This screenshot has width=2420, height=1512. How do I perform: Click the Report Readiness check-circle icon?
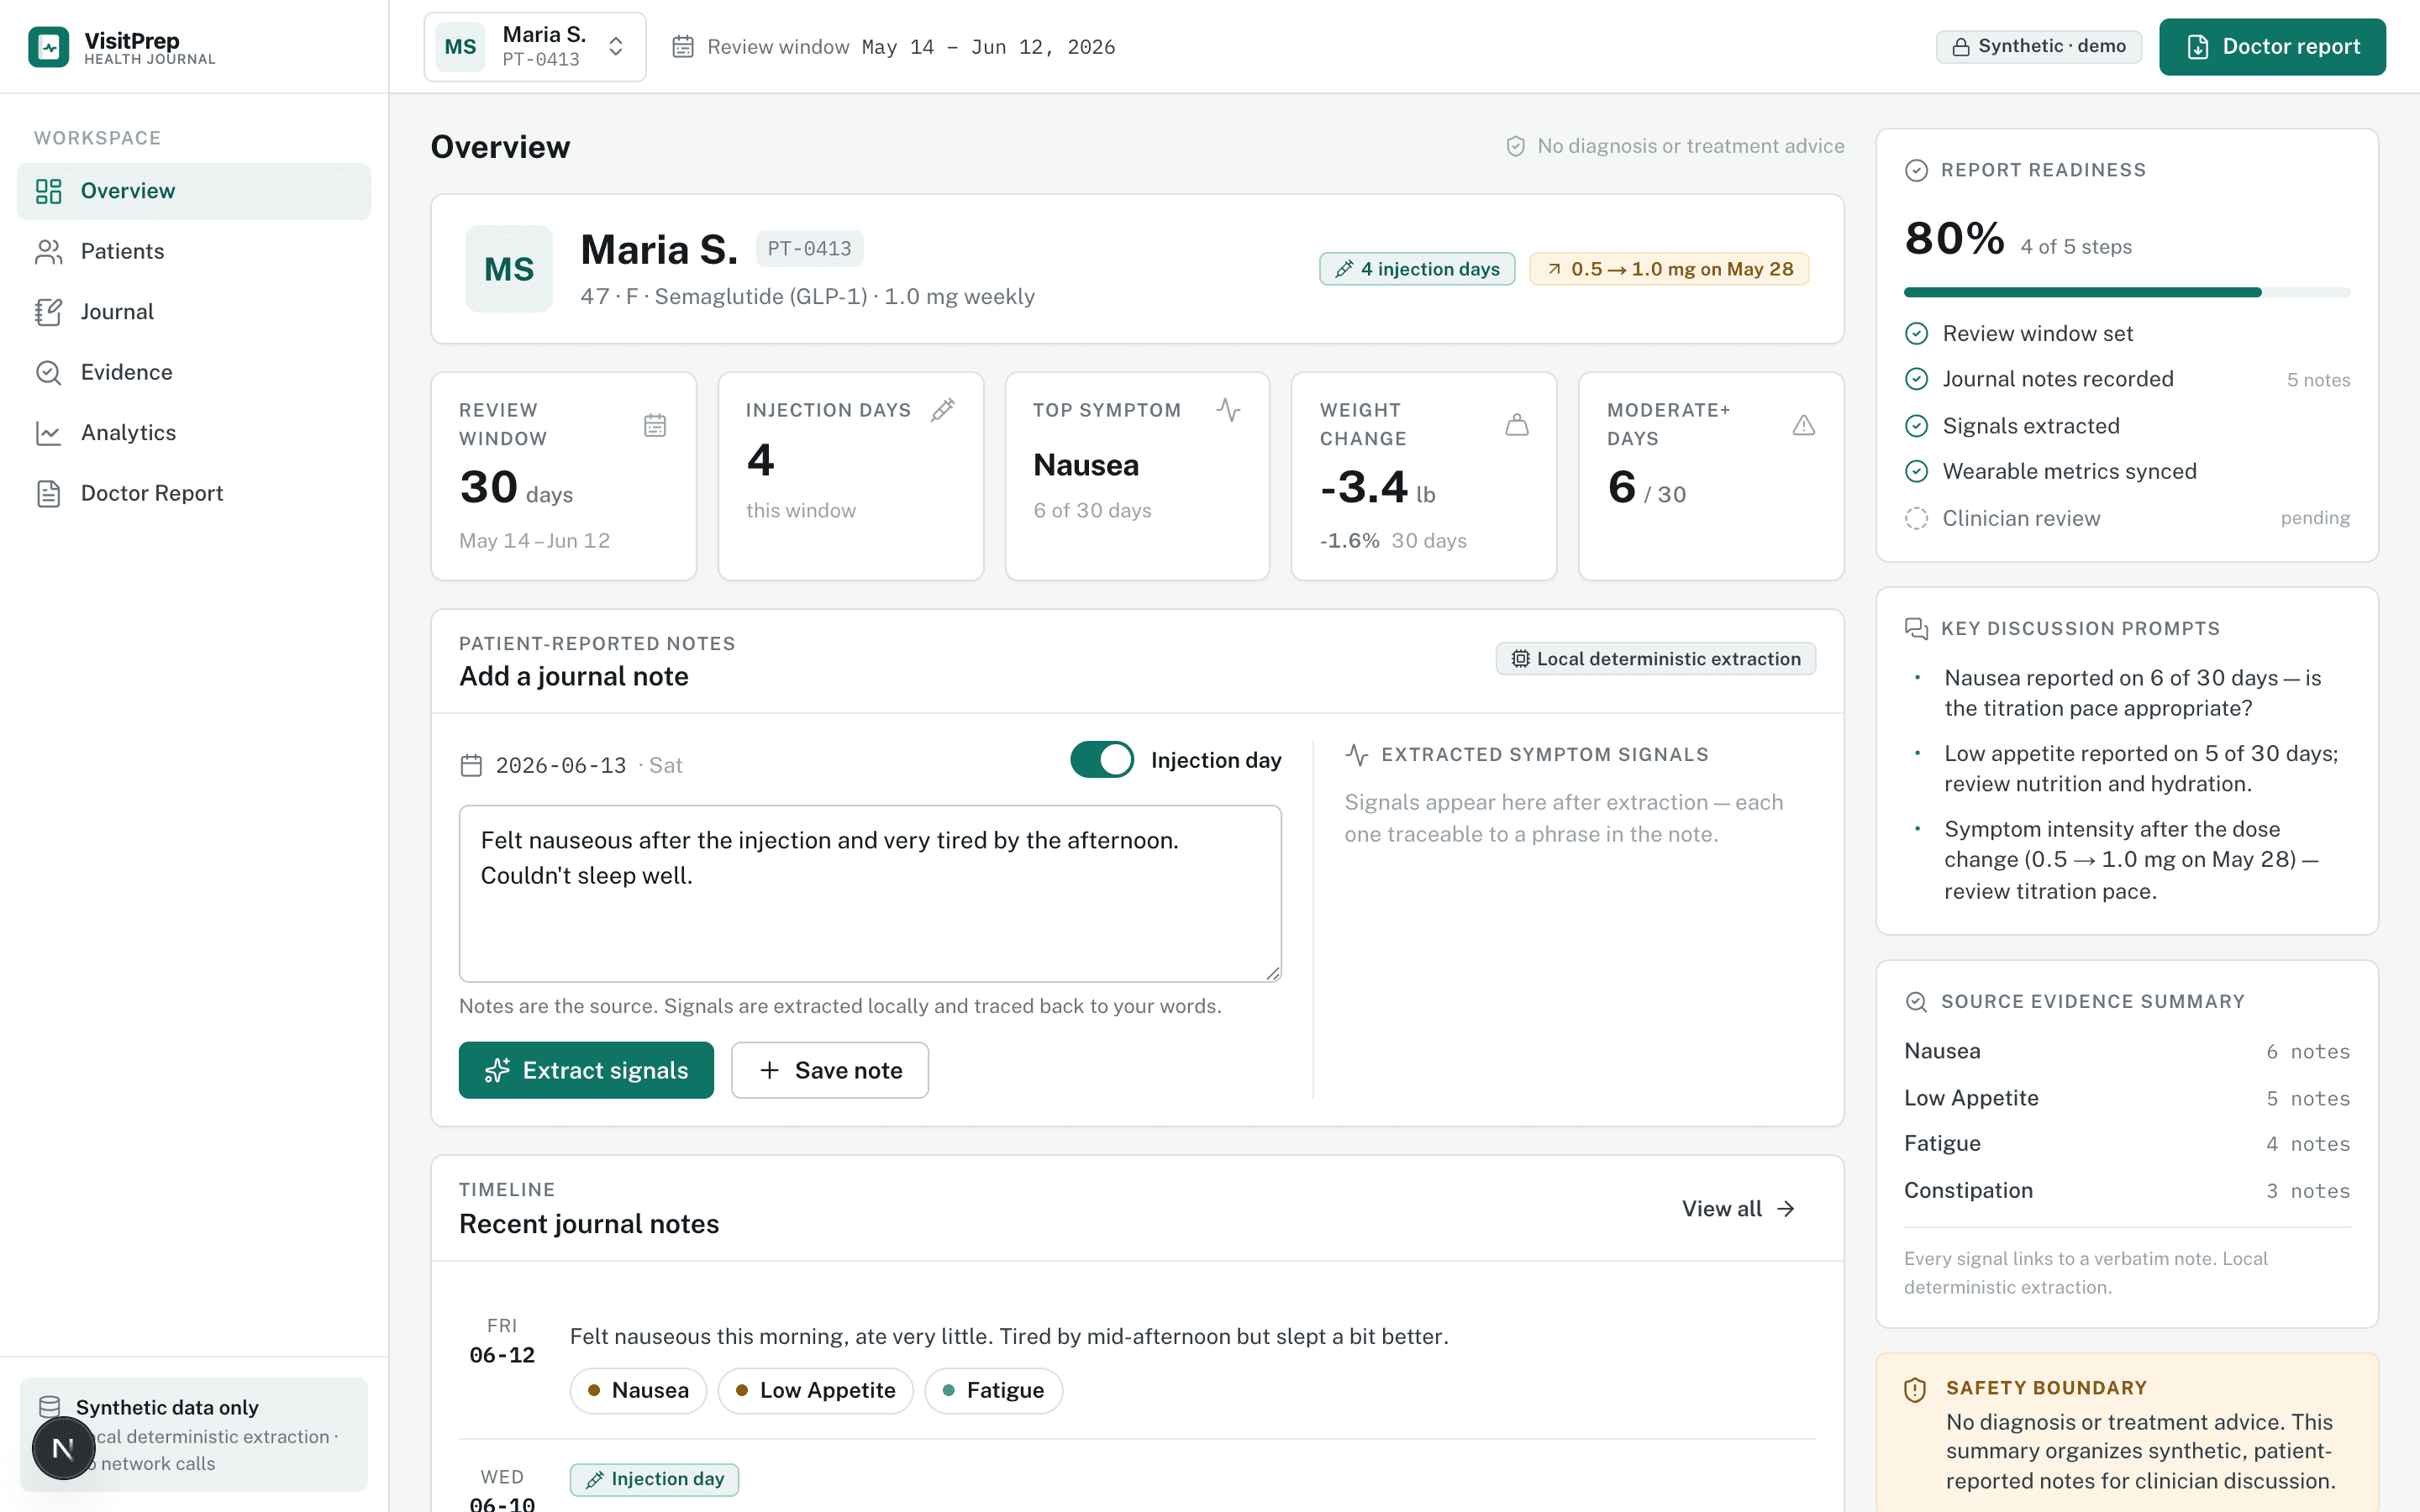(x=1916, y=170)
